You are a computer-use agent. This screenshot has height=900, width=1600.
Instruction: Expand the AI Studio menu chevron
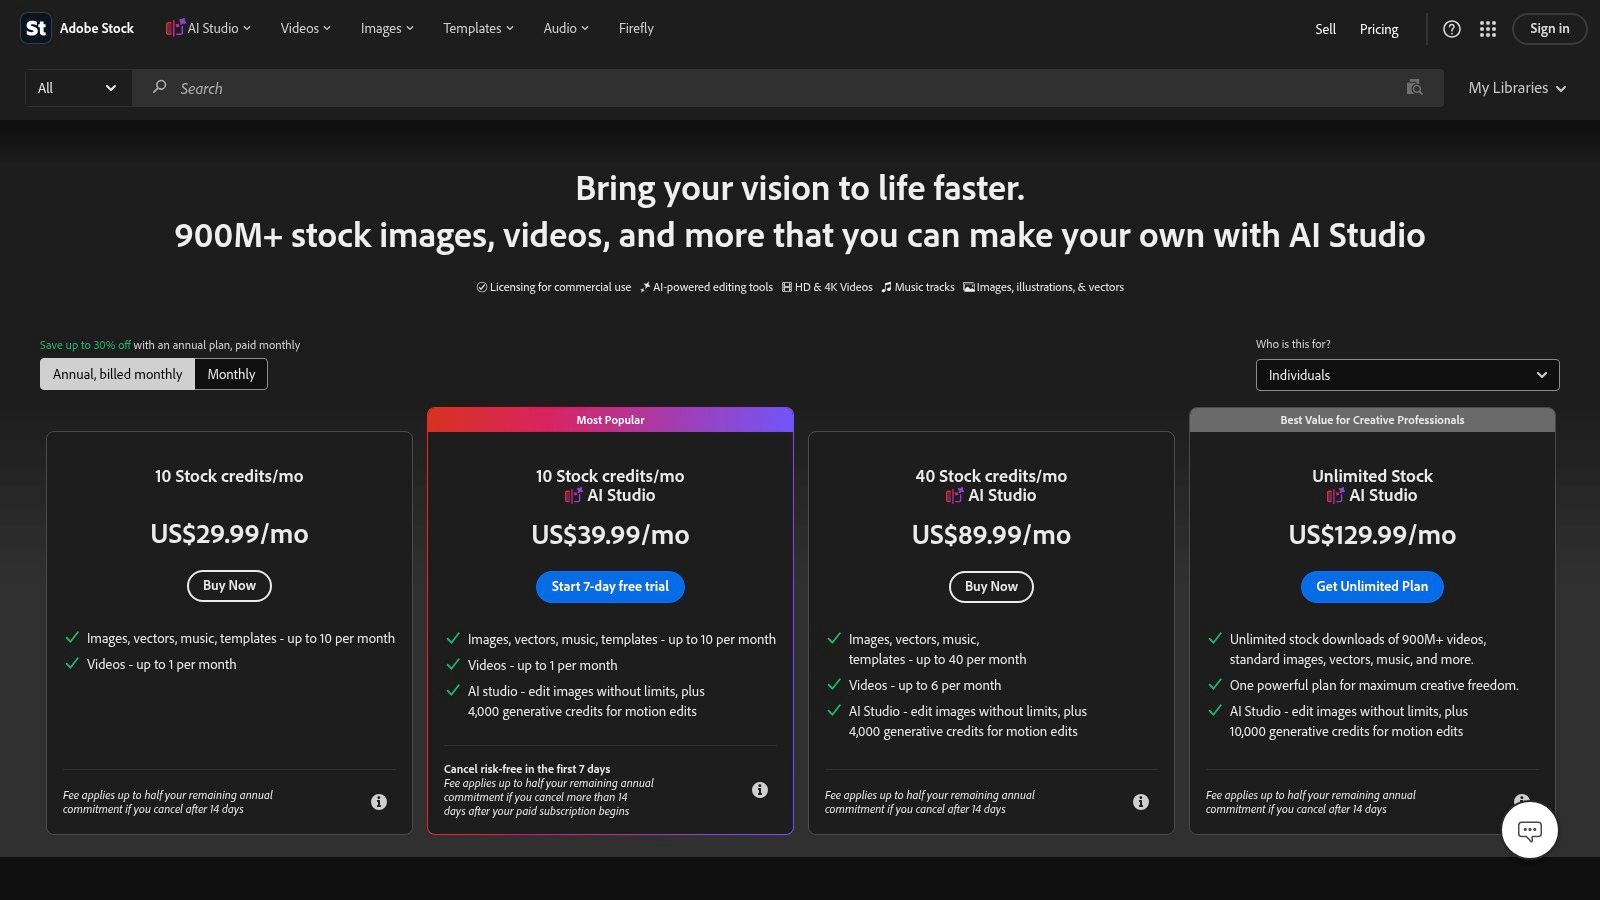tap(247, 28)
